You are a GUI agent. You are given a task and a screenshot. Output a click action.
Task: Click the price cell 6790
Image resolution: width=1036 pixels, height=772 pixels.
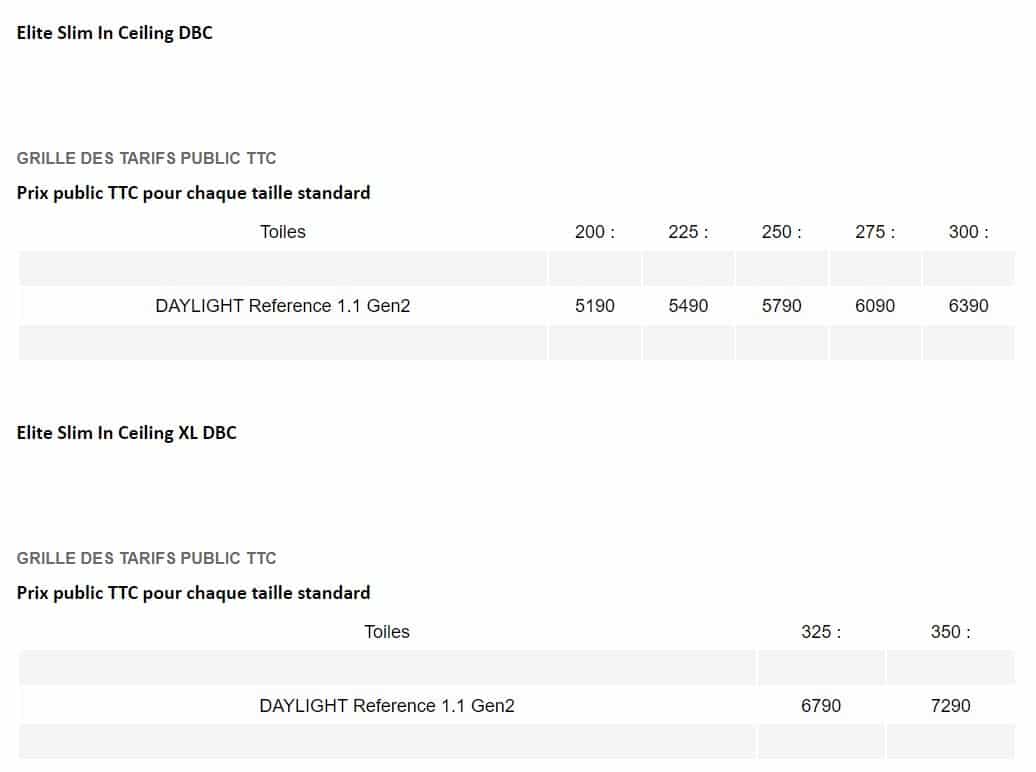[x=821, y=706]
